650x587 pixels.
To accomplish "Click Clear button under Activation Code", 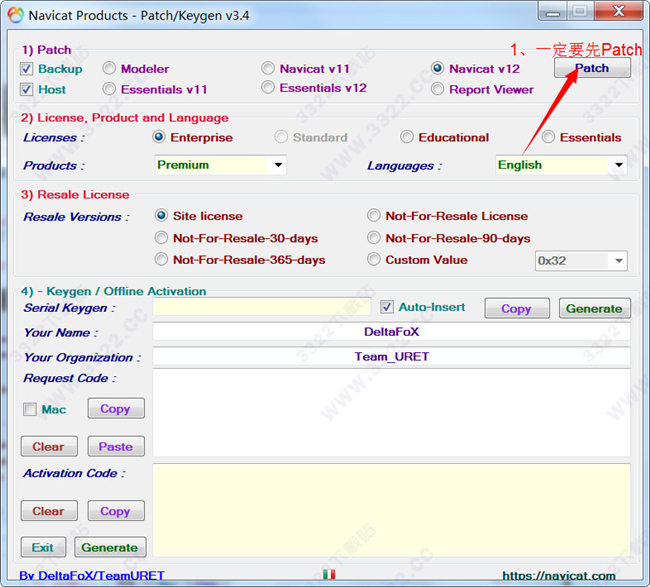I will [x=49, y=511].
